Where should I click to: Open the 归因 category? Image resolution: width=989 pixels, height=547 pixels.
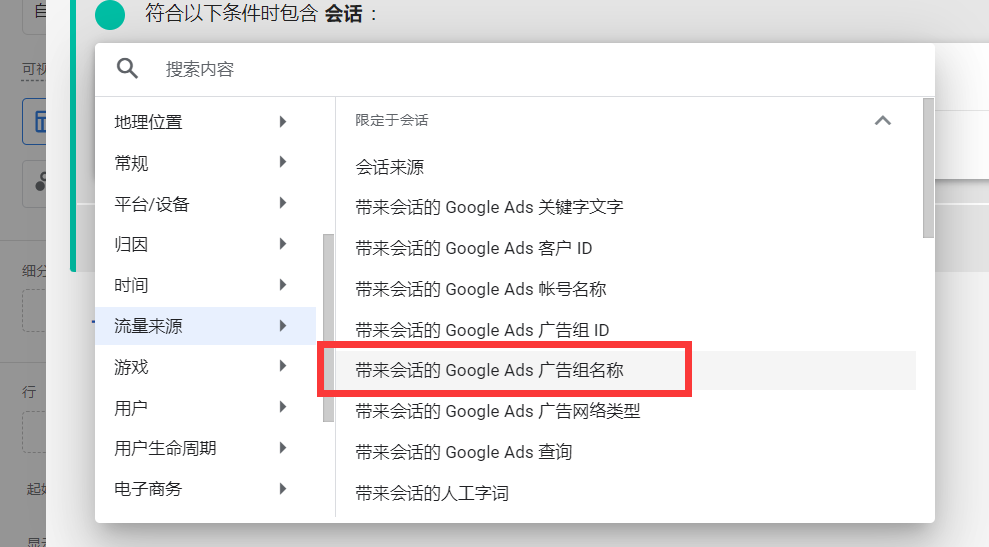[205, 244]
